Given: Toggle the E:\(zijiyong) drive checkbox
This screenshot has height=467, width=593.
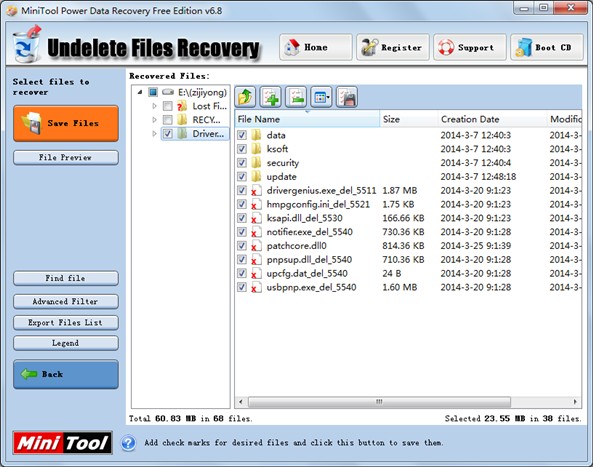Looking at the screenshot, I should point(153,92).
